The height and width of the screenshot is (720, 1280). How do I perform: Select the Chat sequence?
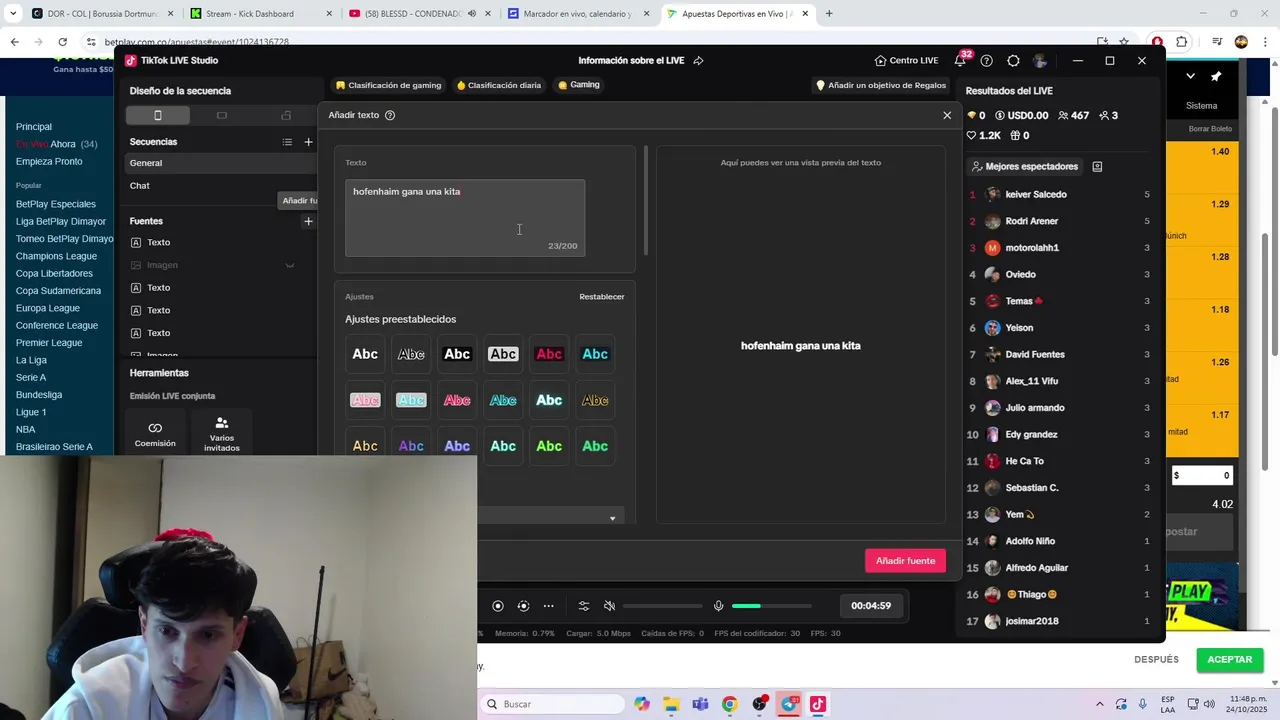coord(220,186)
